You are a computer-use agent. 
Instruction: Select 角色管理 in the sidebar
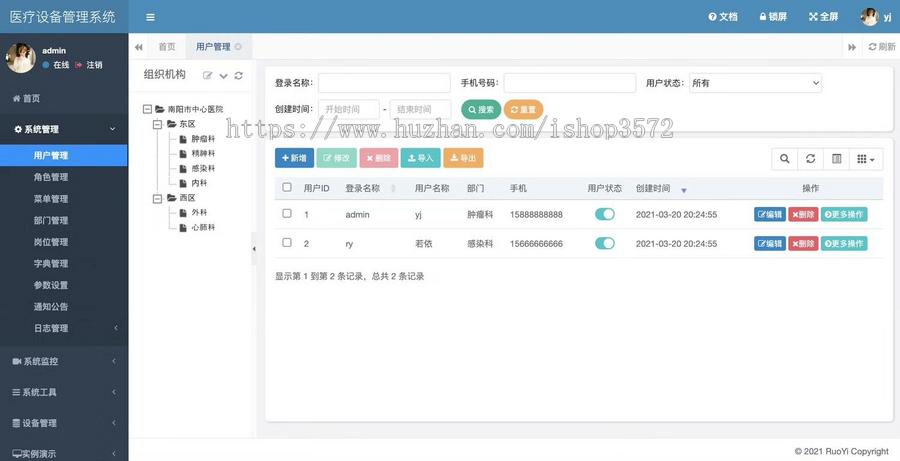pos(64,177)
